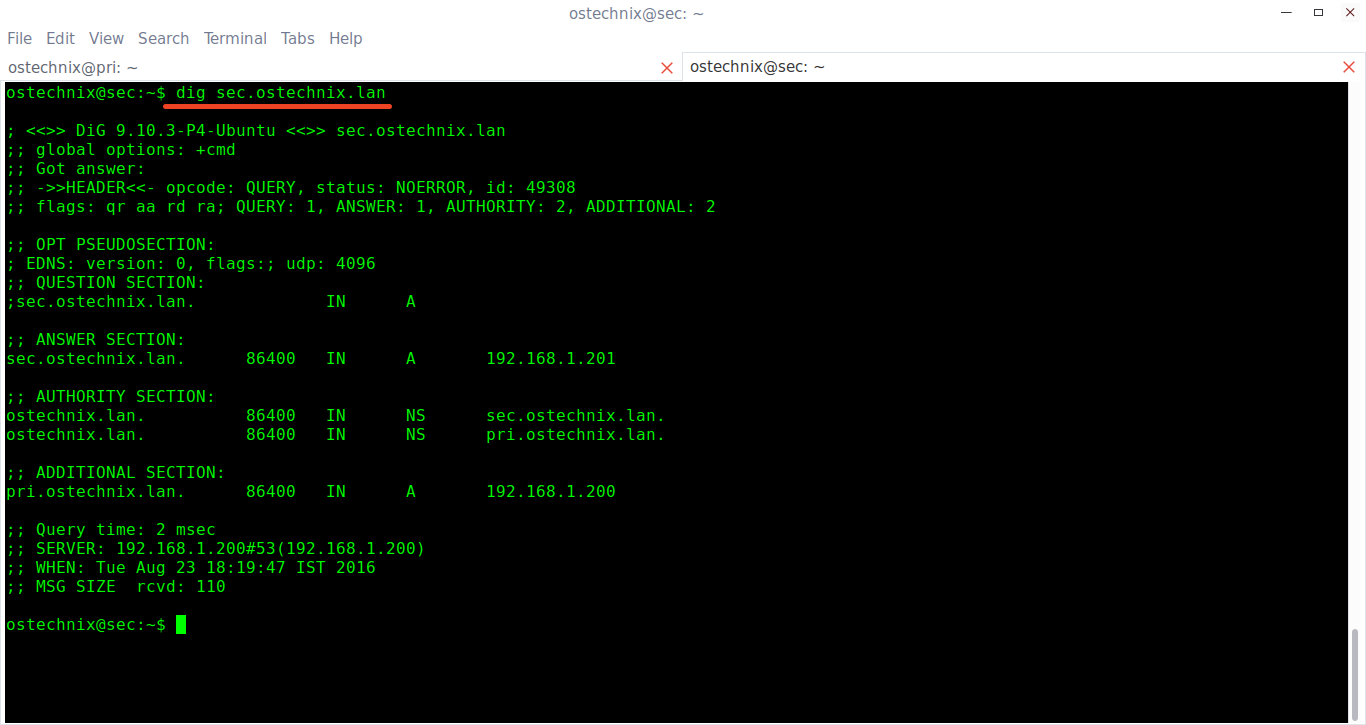1366x725 pixels.
Task: Click the underlined dig sec.ostechnix.lan command
Action: pos(280,93)
